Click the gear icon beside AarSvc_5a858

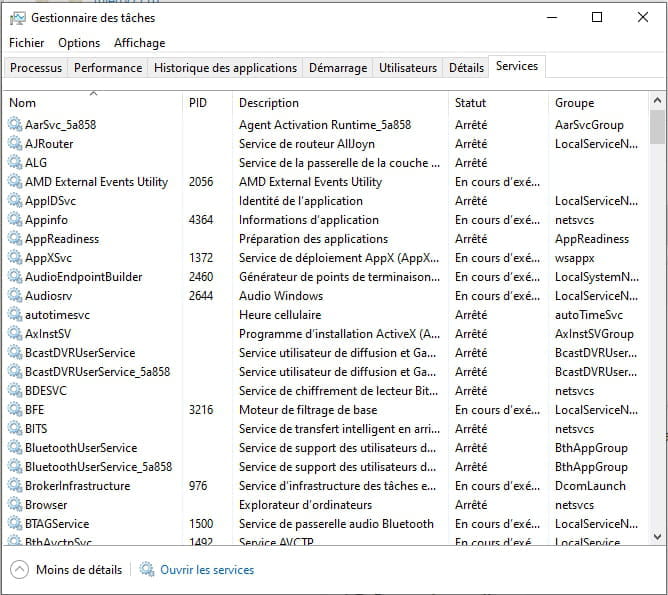pyautogui.click(x=15, y=124)
